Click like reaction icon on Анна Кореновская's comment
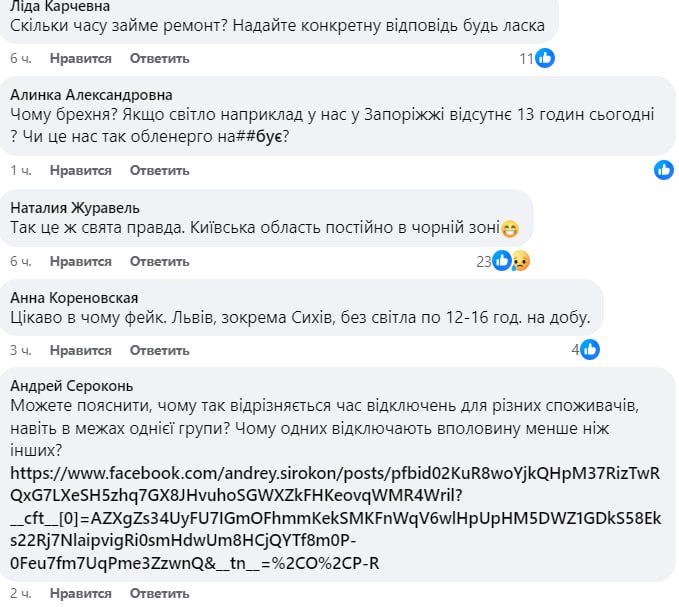The height and width of the screenshot is (607, 679). (590, 349)
